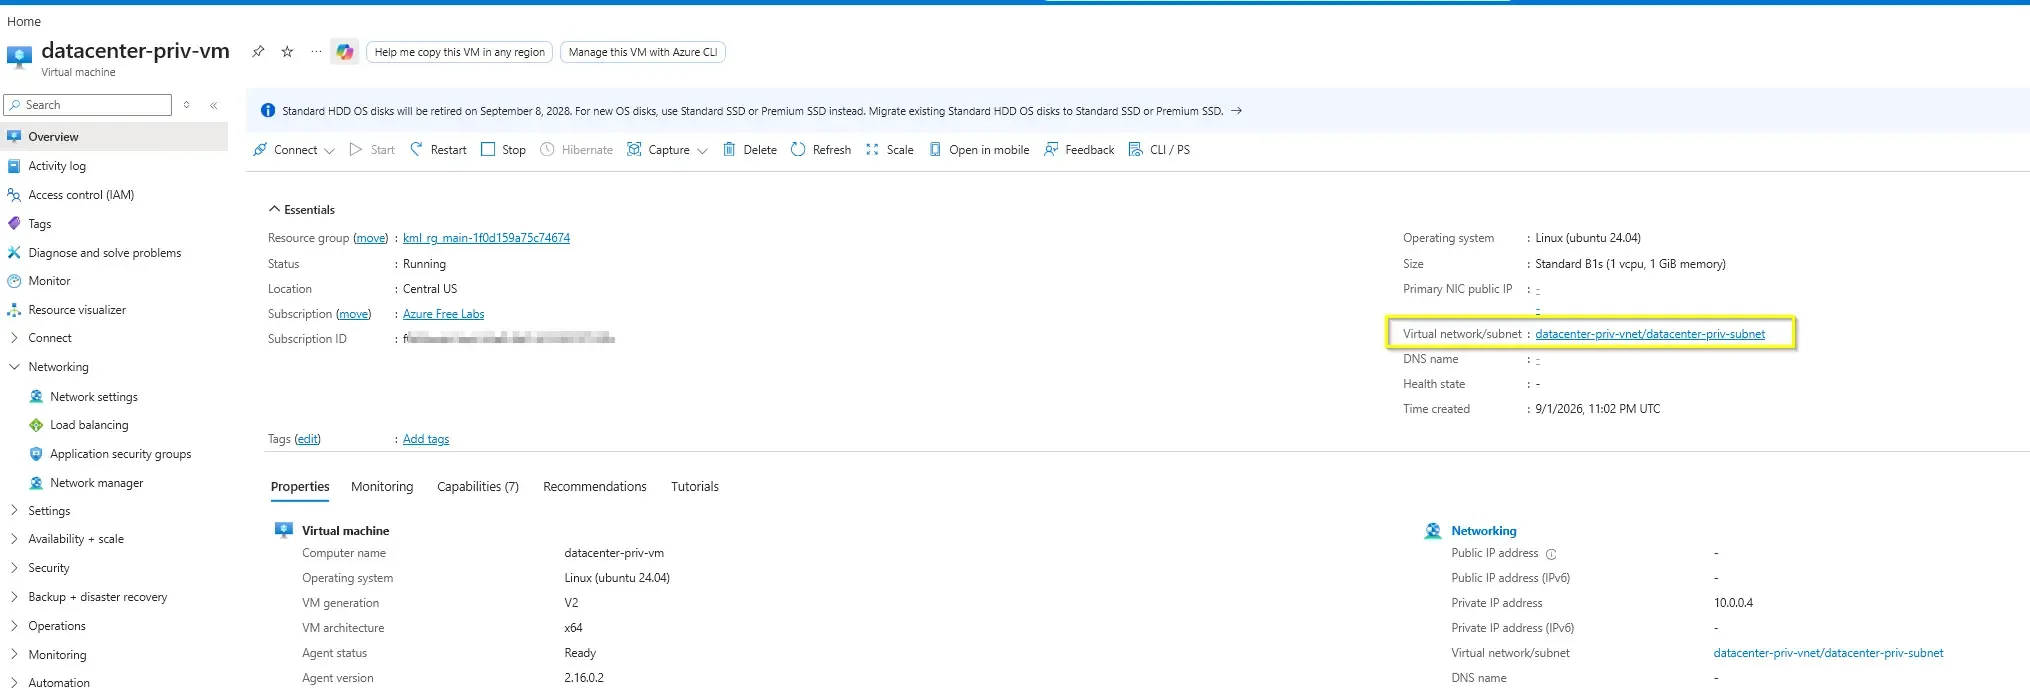2030x694 pixels.
Task: Click the Networking section heading
Action: tap(1483, 531)
